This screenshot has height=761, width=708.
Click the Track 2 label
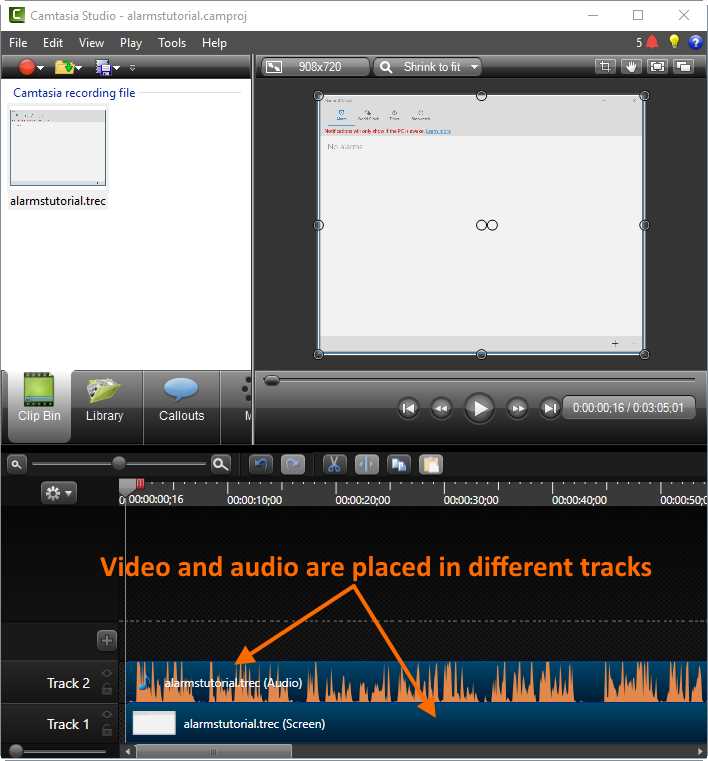68,683
